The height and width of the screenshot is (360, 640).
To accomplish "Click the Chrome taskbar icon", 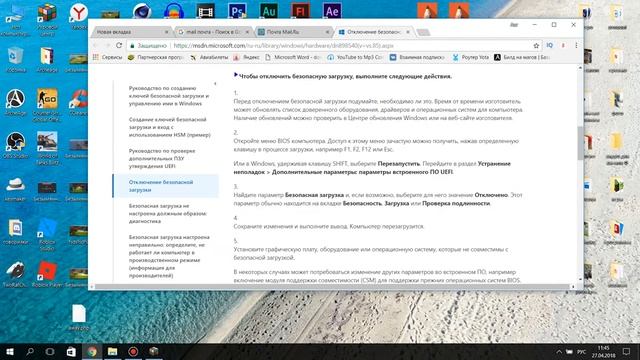I will [x=92, y=351].
